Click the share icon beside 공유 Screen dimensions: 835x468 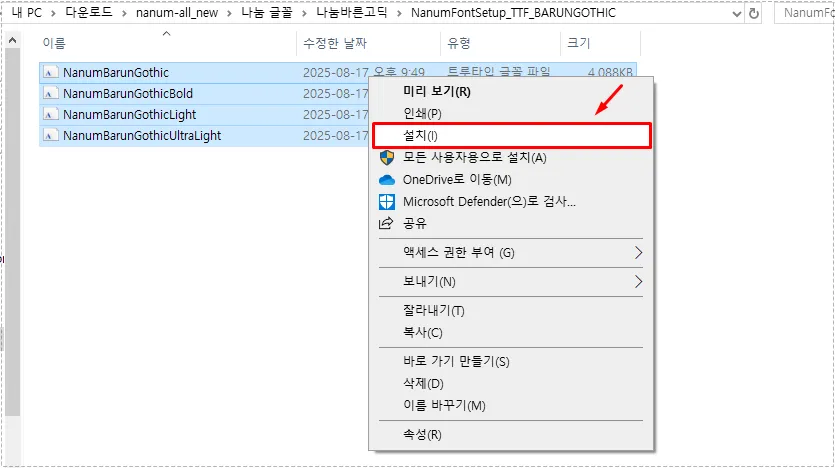[x=386, y=223]
